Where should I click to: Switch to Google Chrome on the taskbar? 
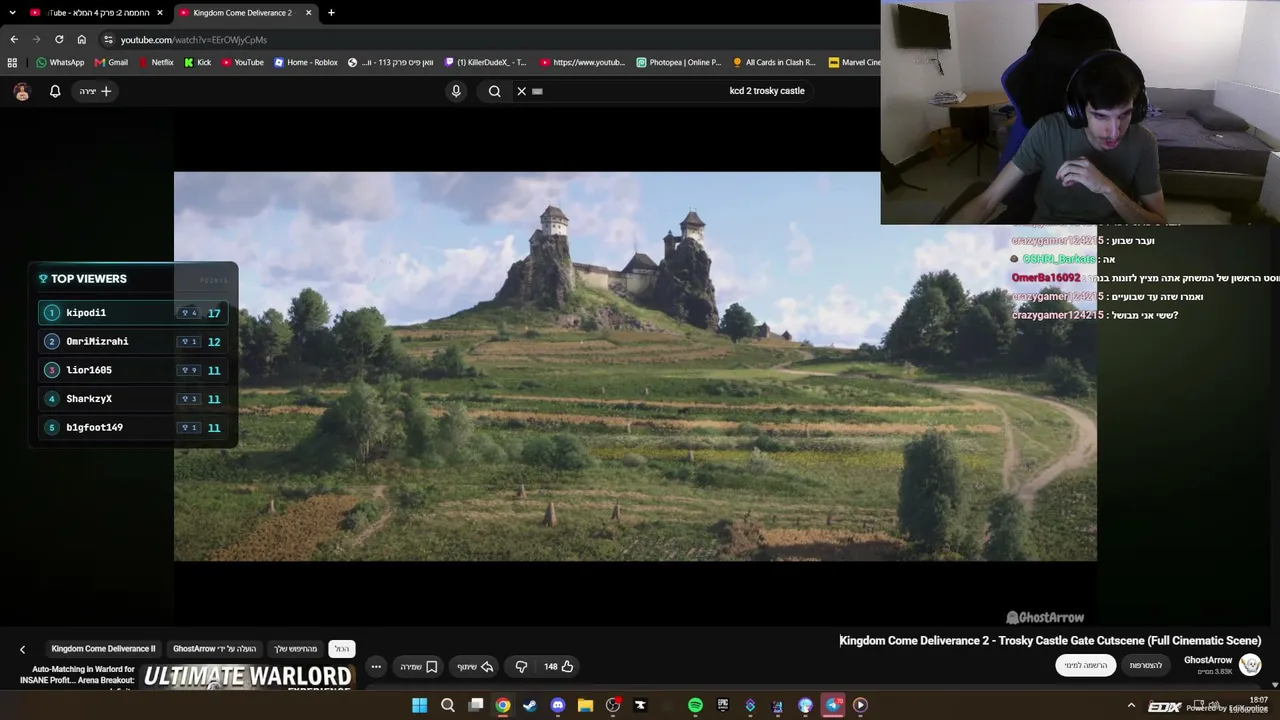(503, 705)
